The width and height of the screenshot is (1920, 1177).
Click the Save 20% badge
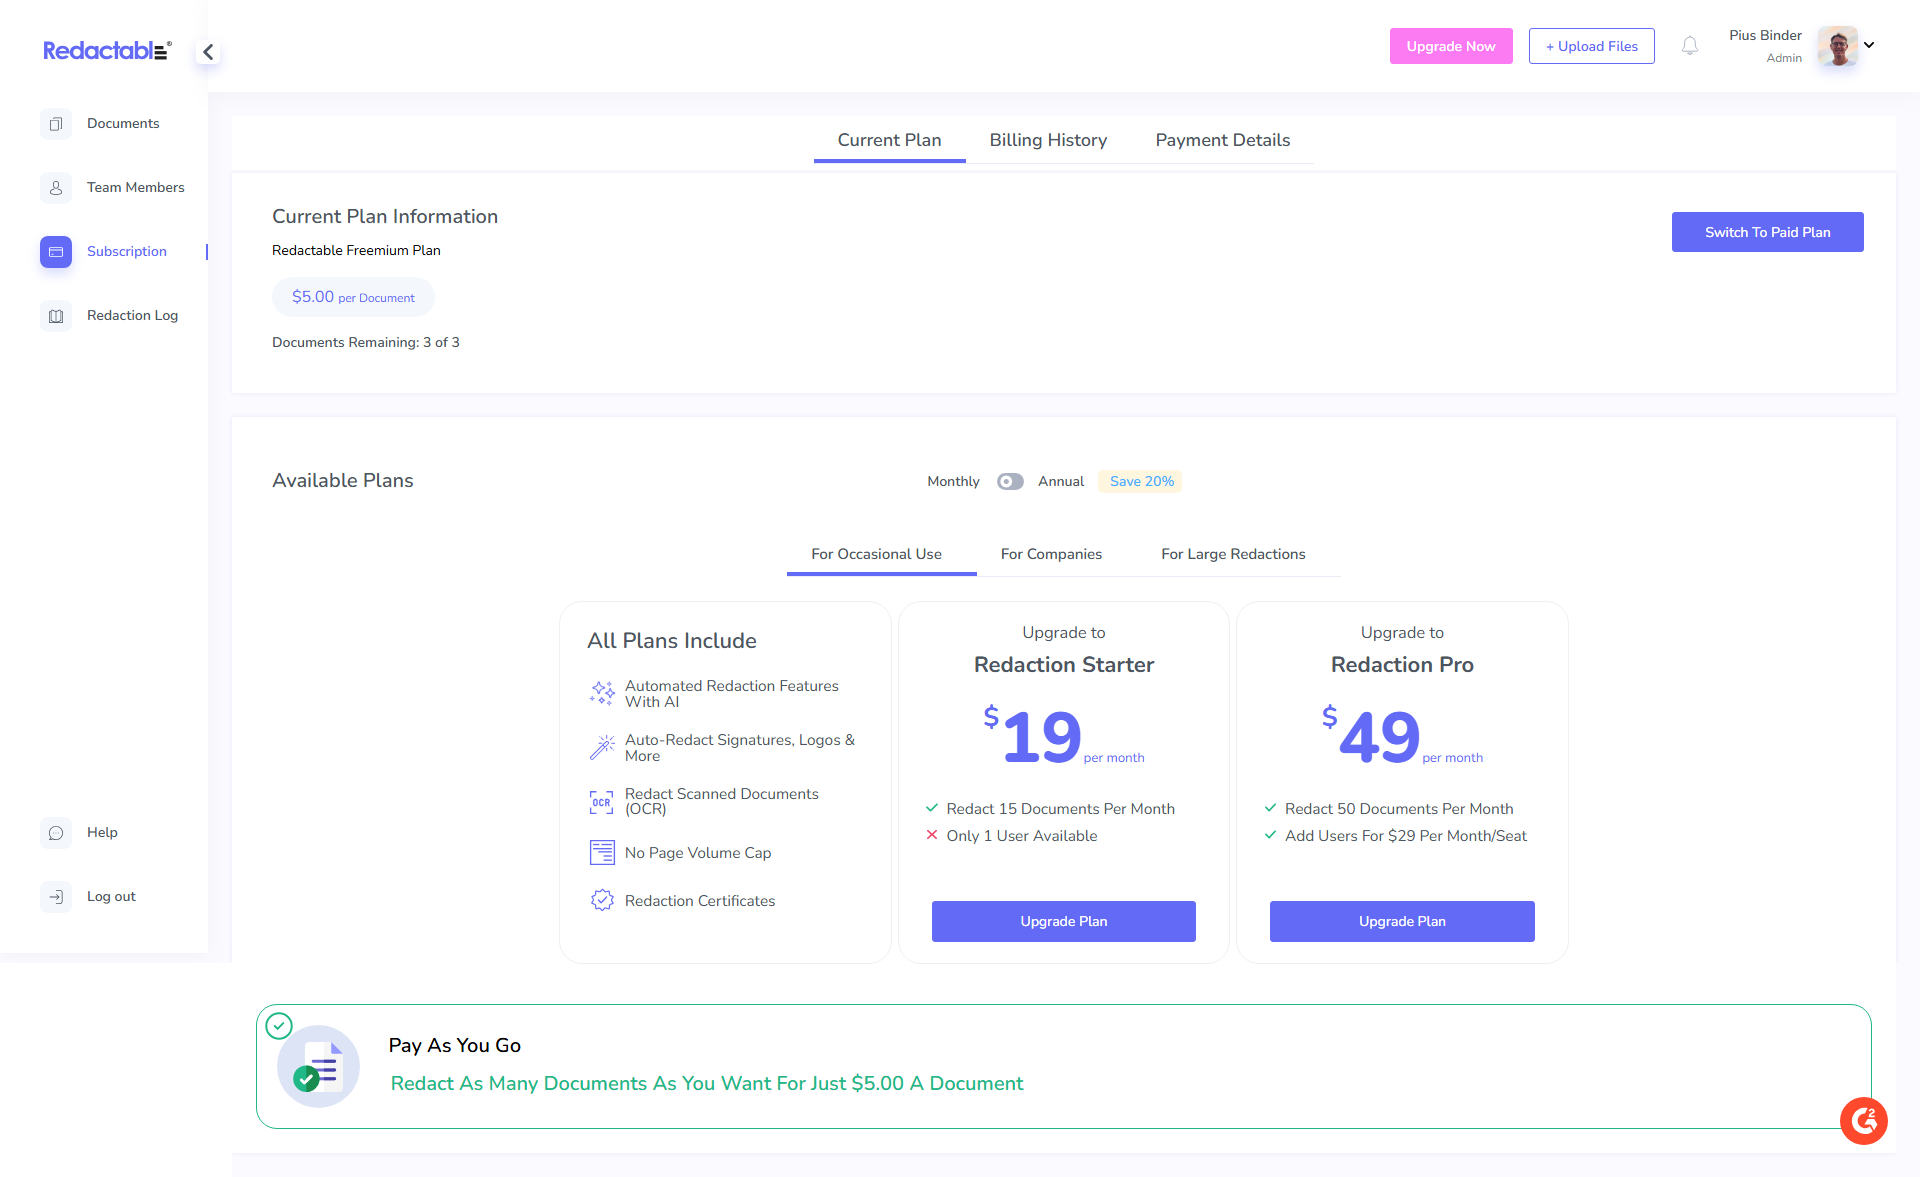[x=1141, y=482]
